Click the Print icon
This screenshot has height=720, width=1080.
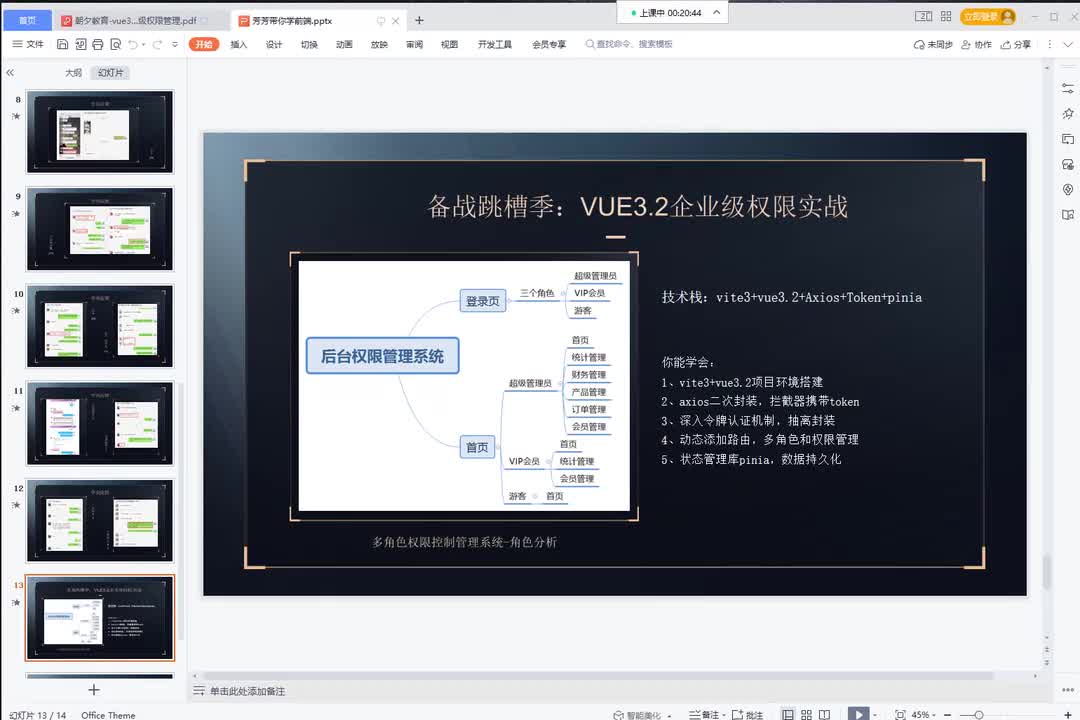click(x=98, y=44)
